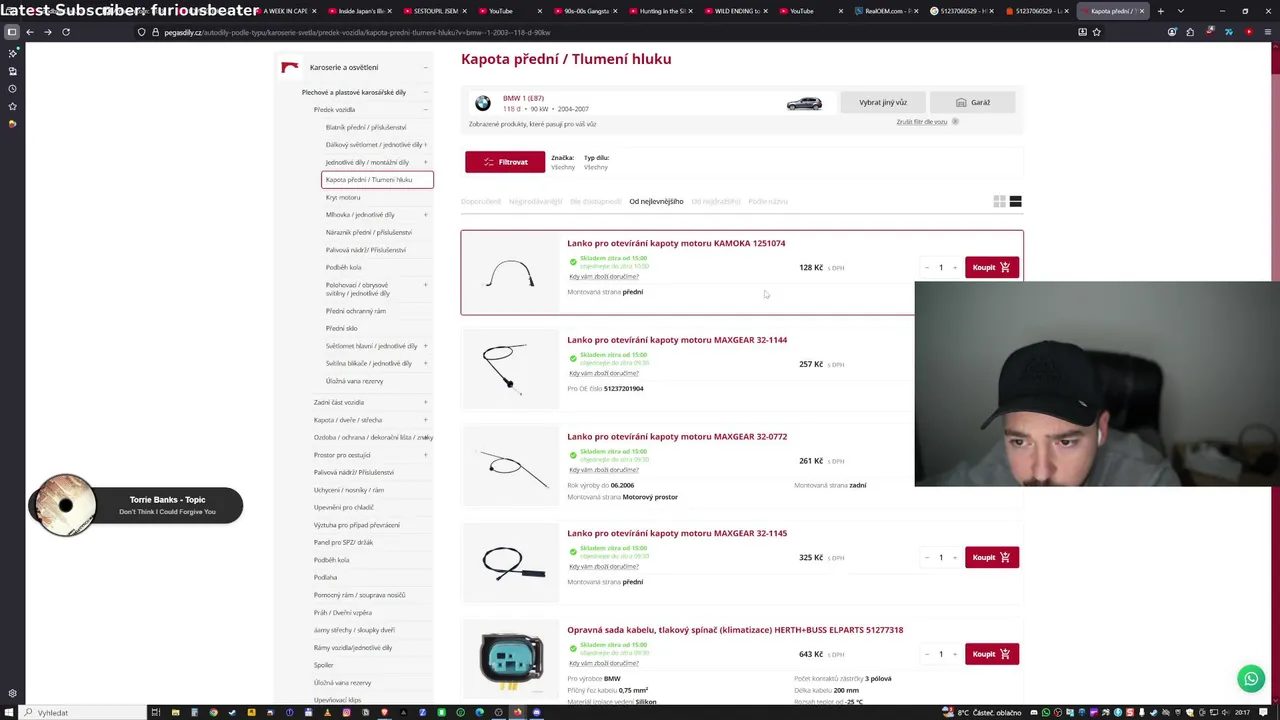Open browser sidebar settings gear icon

point(12,693)
